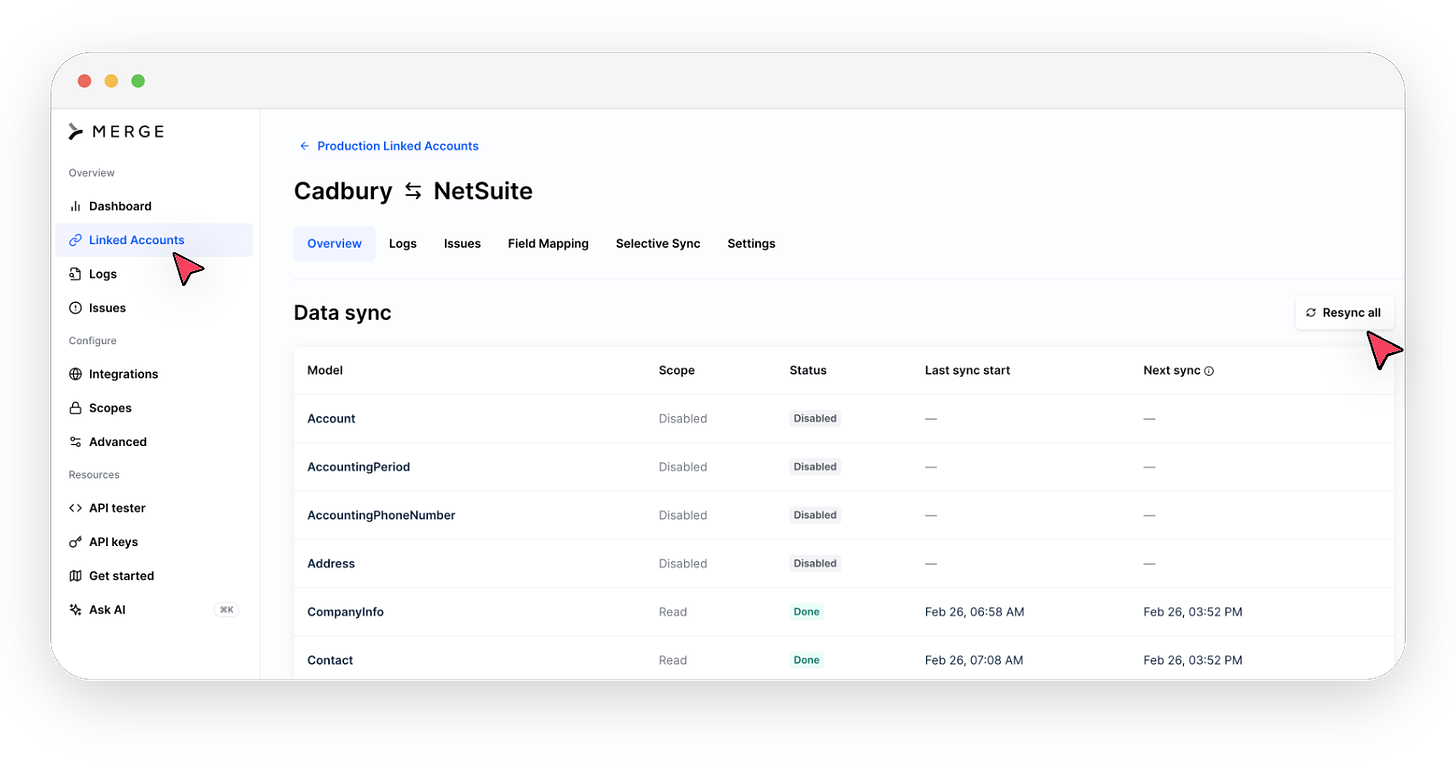Screen dimensions: 1456x765
Task: Click the Address model name
Action: [x=331, y=564]
